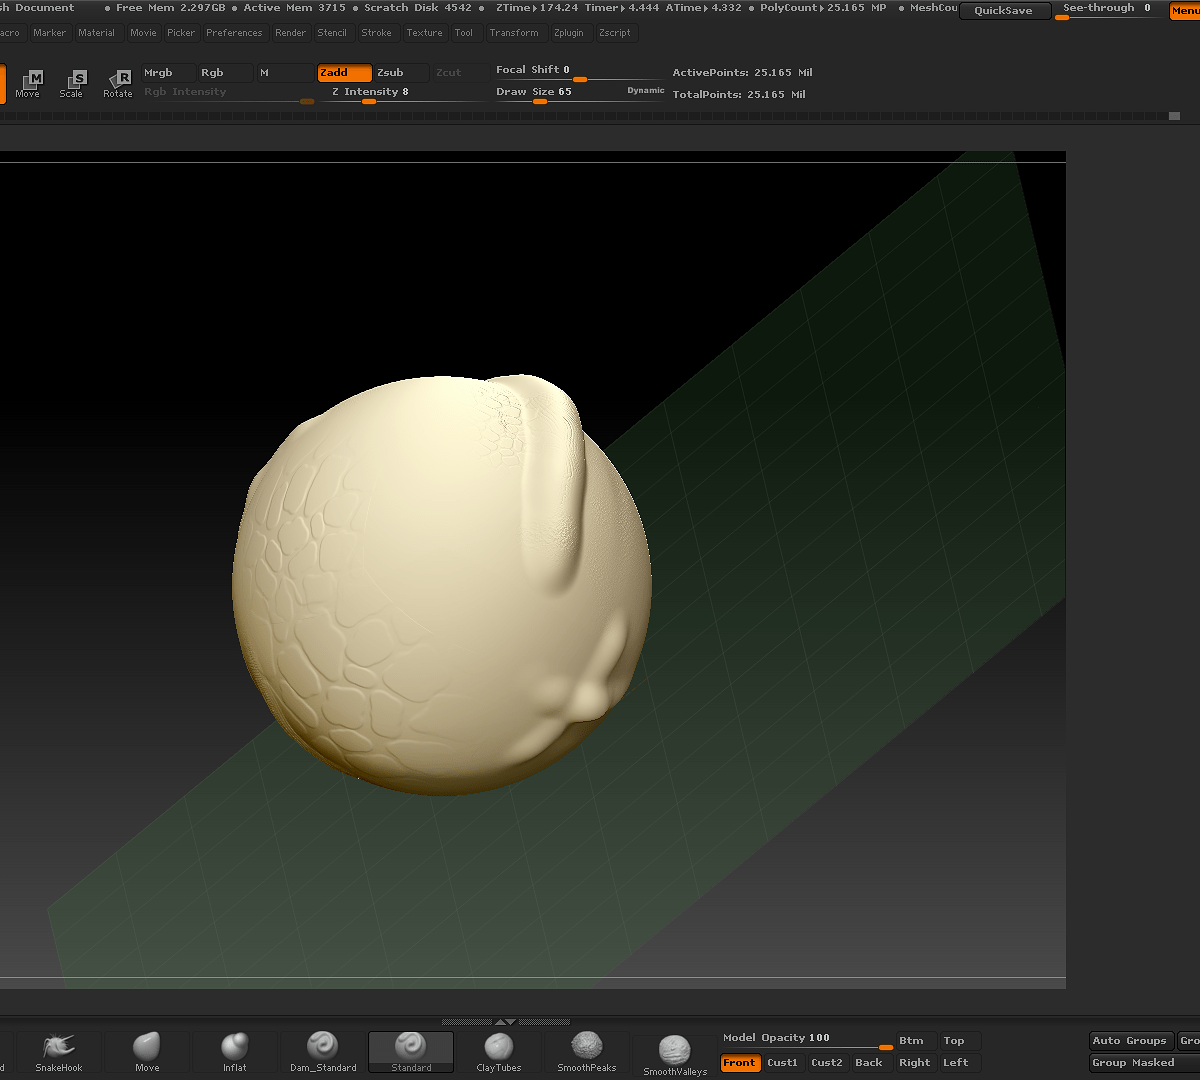This screenshot has height=1080, width=1200.
Task: Switch to Front view
Action: click(740, 1063)
